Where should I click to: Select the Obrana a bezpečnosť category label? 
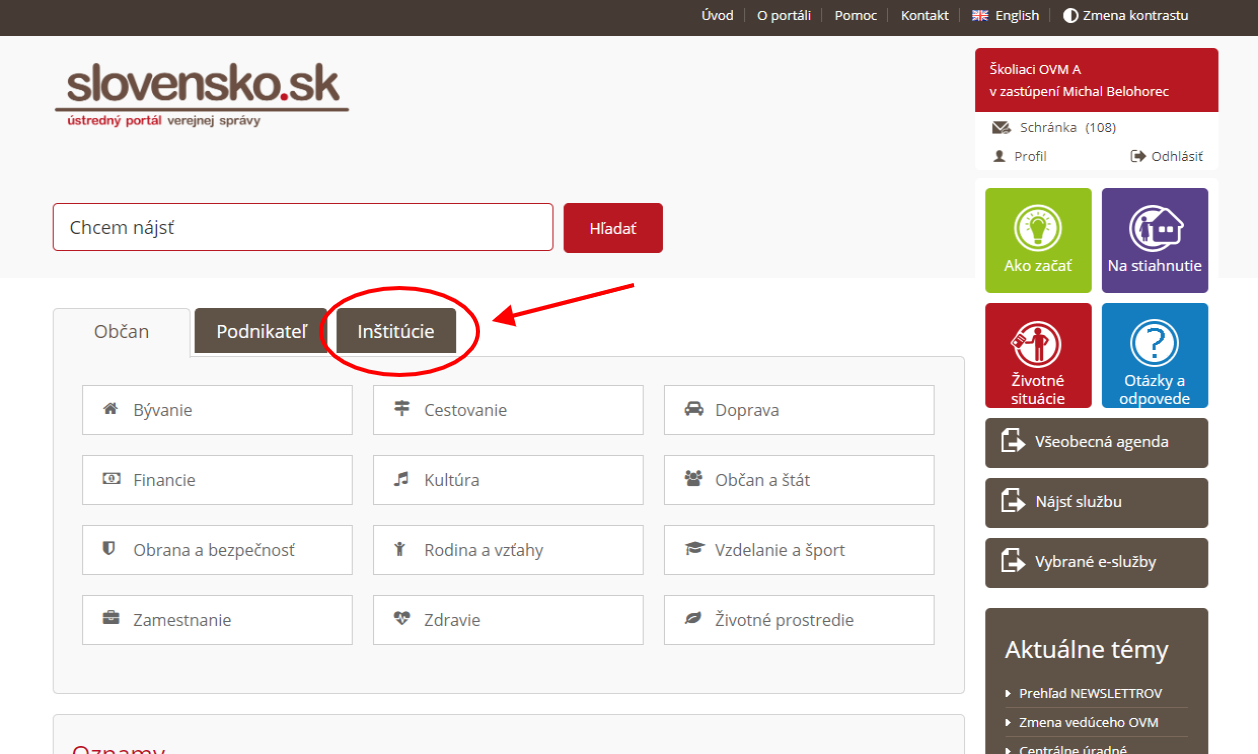[214, 550]
